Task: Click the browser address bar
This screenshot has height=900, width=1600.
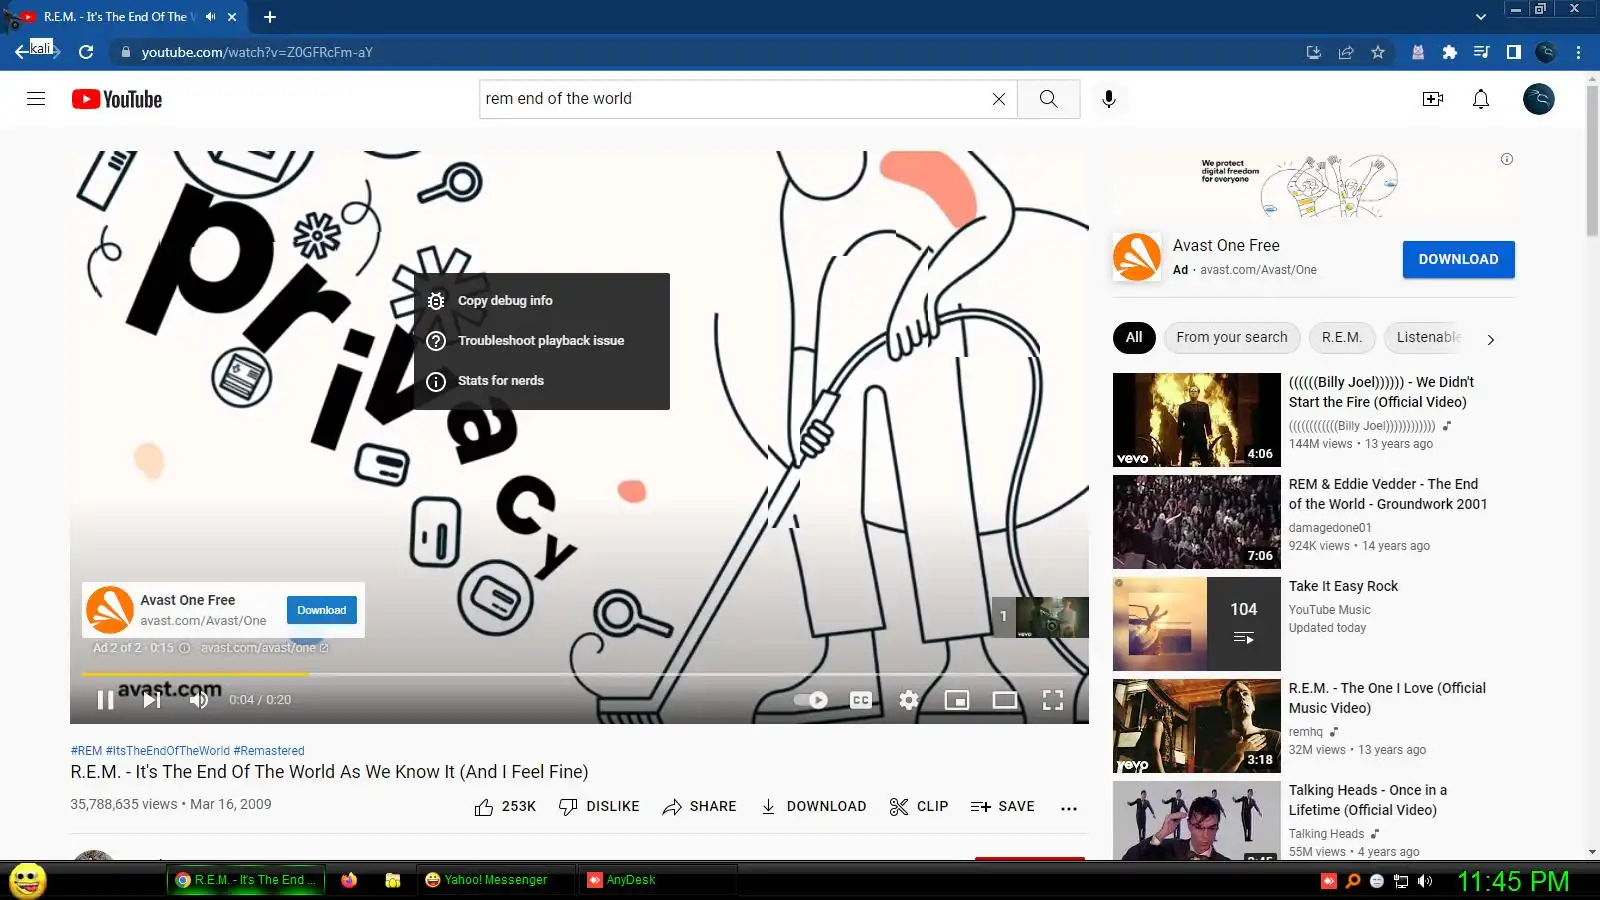Action: 700,52
